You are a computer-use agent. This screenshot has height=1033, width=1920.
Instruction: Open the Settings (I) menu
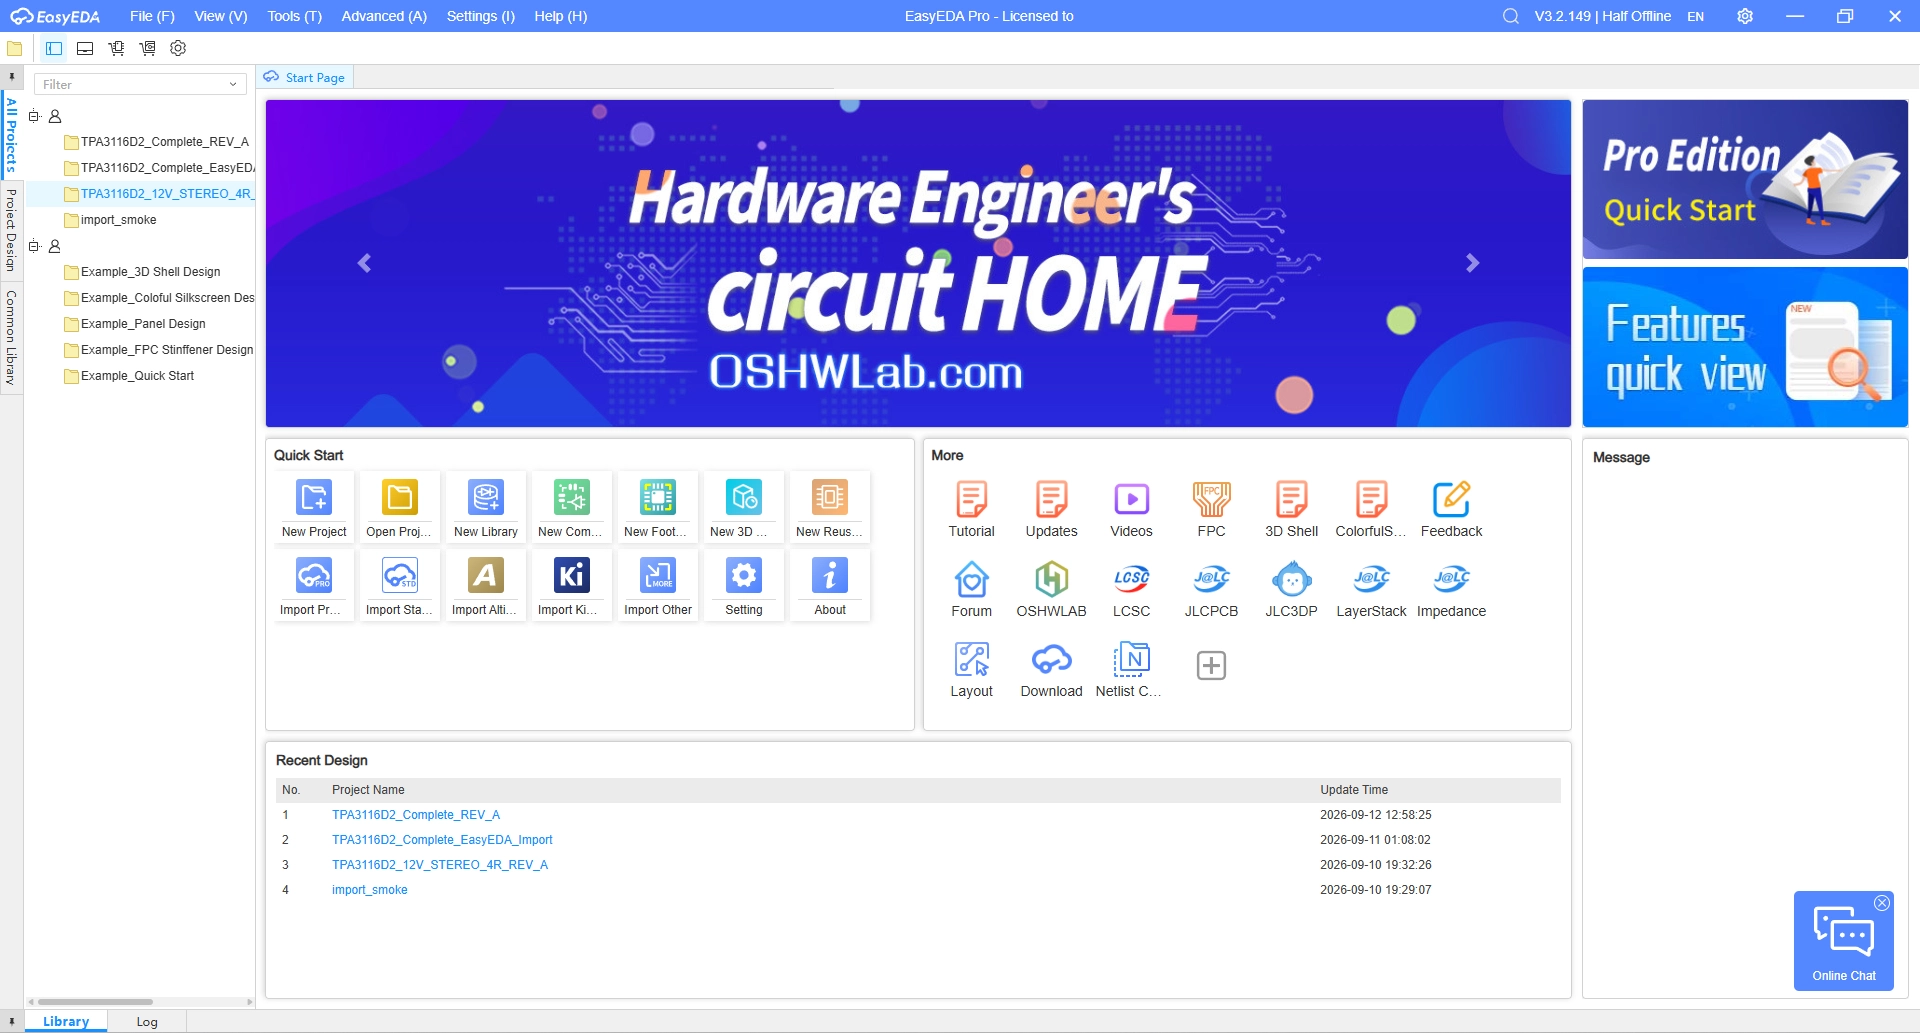(x=481, y=16)
